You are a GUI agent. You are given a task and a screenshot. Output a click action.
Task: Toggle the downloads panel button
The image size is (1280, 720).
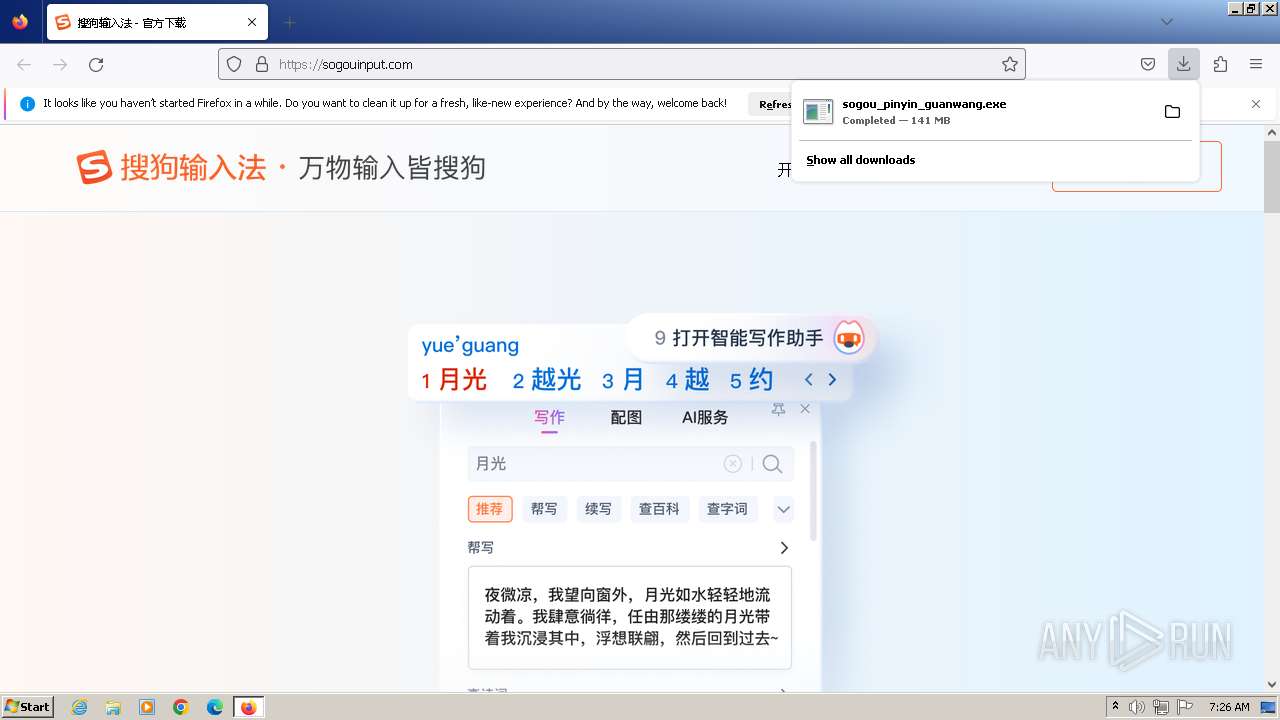click(x=1183, y=64)
